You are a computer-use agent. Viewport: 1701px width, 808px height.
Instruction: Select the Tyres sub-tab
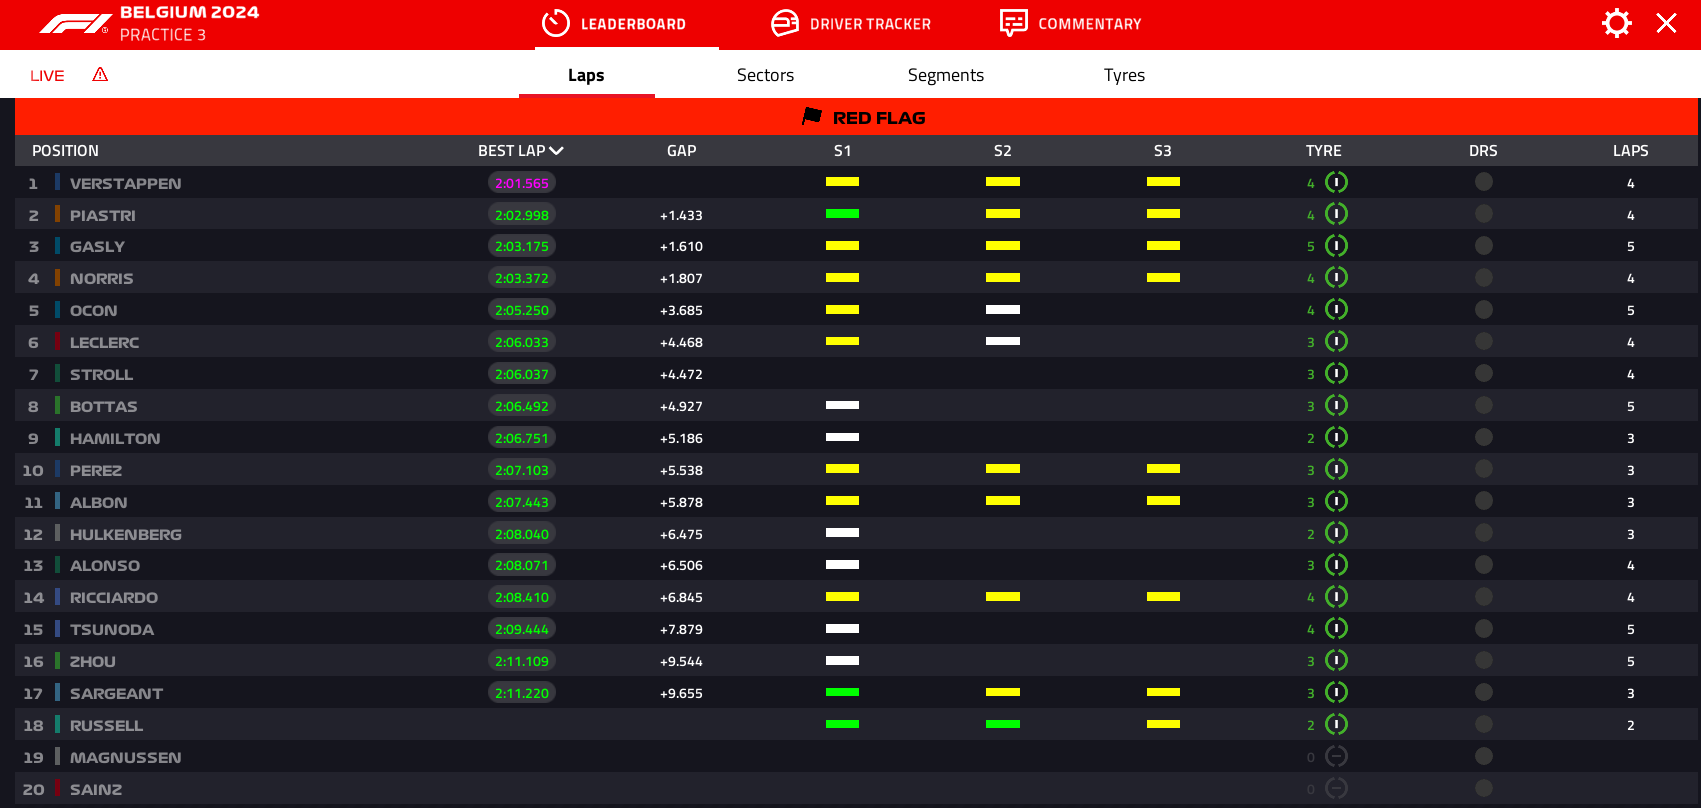[x=1124, y=75]
